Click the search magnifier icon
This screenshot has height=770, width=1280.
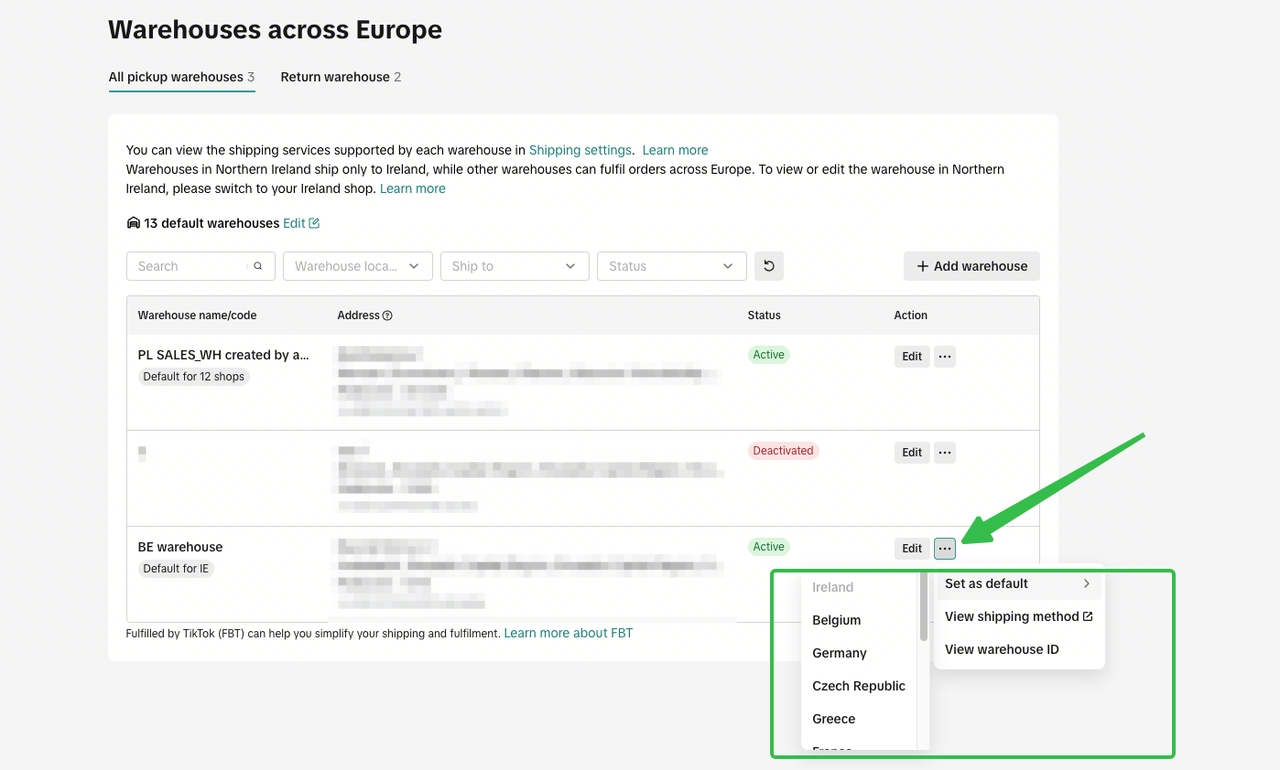258,266
